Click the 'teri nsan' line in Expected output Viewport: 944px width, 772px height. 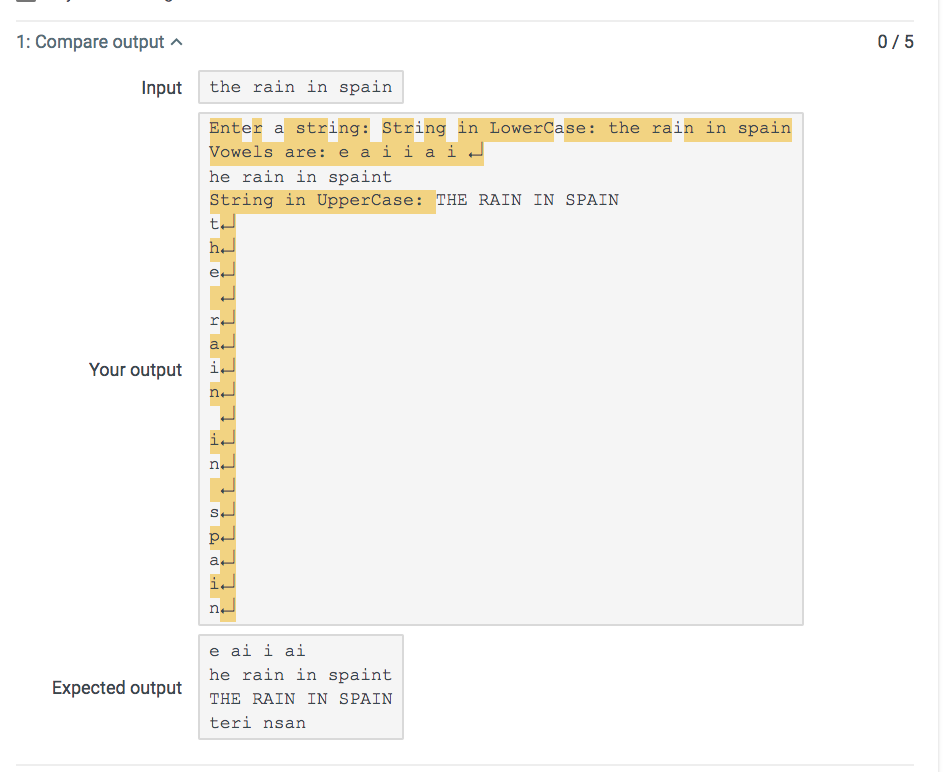coord(257,723)
